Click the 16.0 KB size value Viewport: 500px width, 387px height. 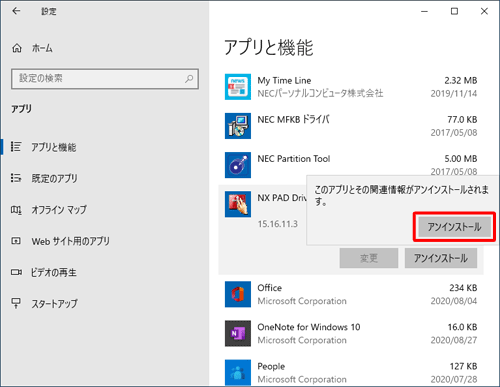point(462,327)
